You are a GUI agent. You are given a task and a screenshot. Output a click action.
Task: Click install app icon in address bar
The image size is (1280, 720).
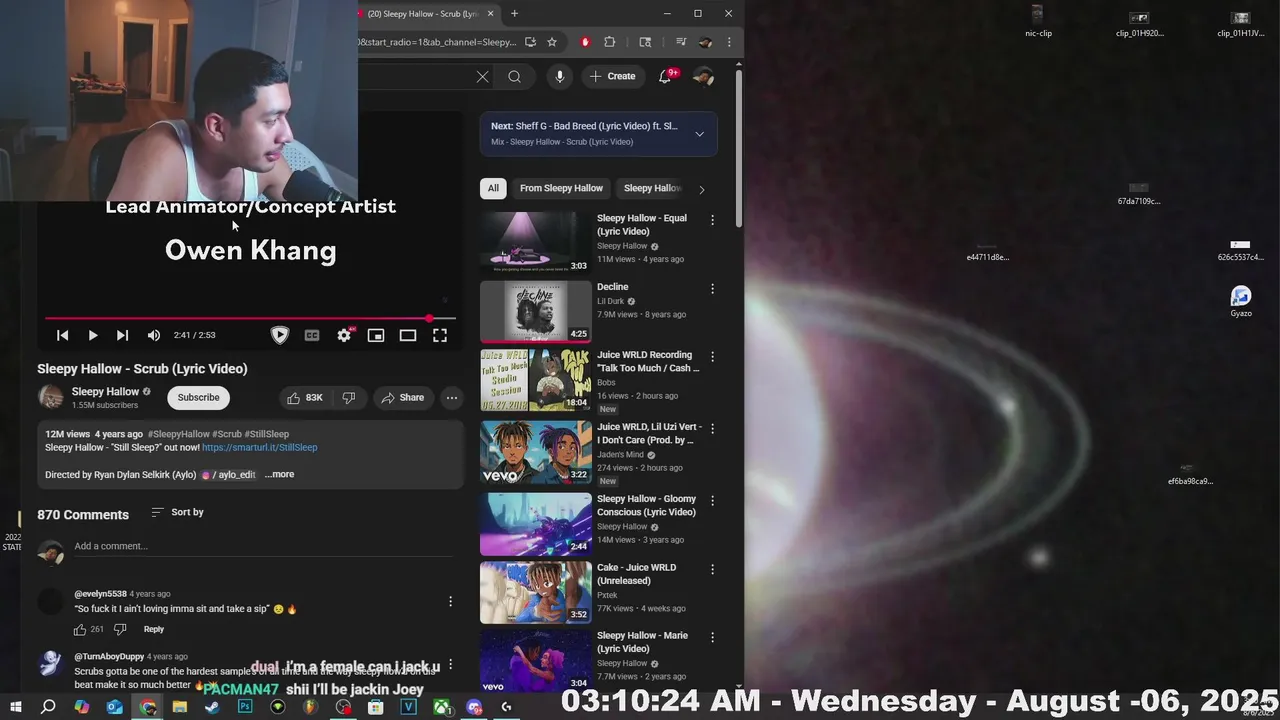point(530,42)
